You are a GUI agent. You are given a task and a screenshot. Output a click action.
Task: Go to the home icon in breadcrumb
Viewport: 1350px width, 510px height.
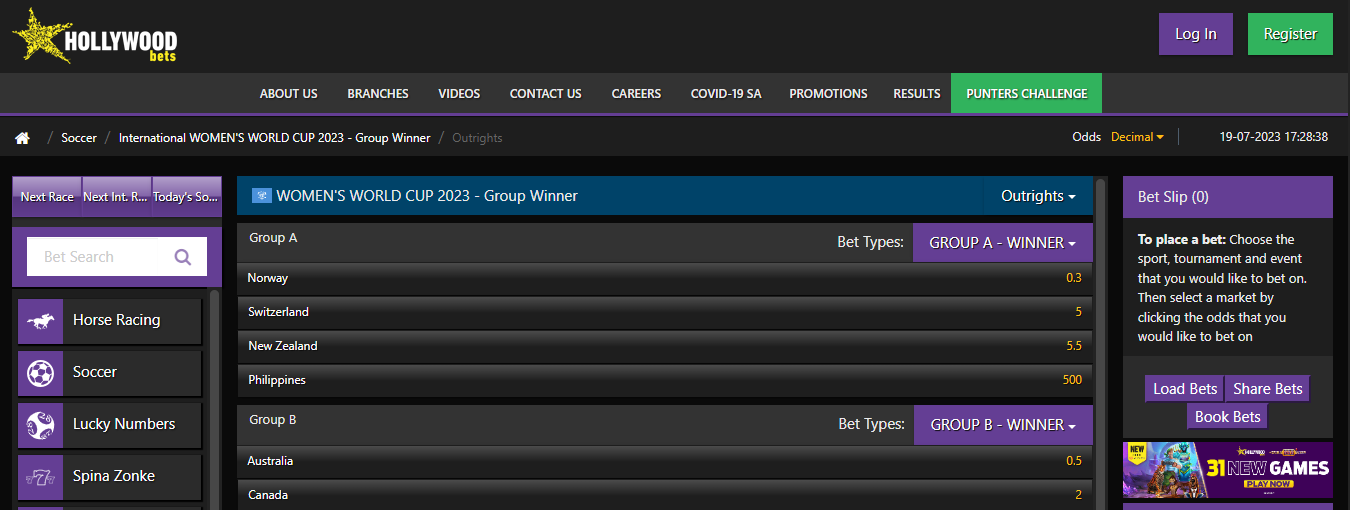tap(22, 138)
